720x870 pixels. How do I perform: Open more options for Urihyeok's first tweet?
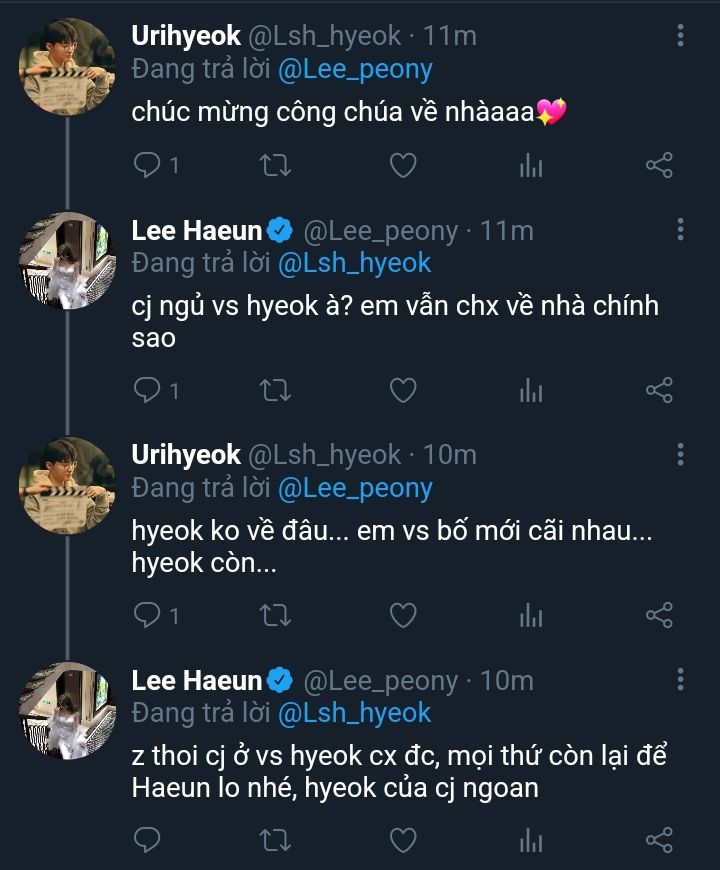681,37
